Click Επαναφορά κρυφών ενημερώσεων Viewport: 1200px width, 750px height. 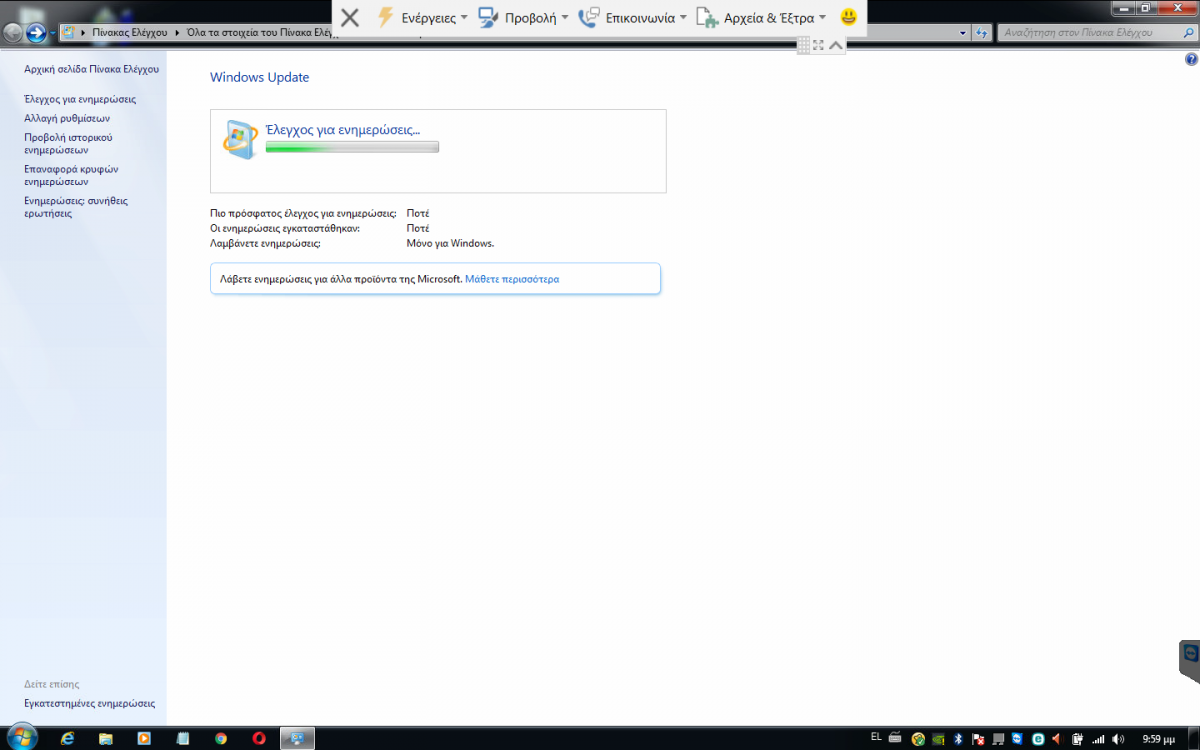pos(71,175)
